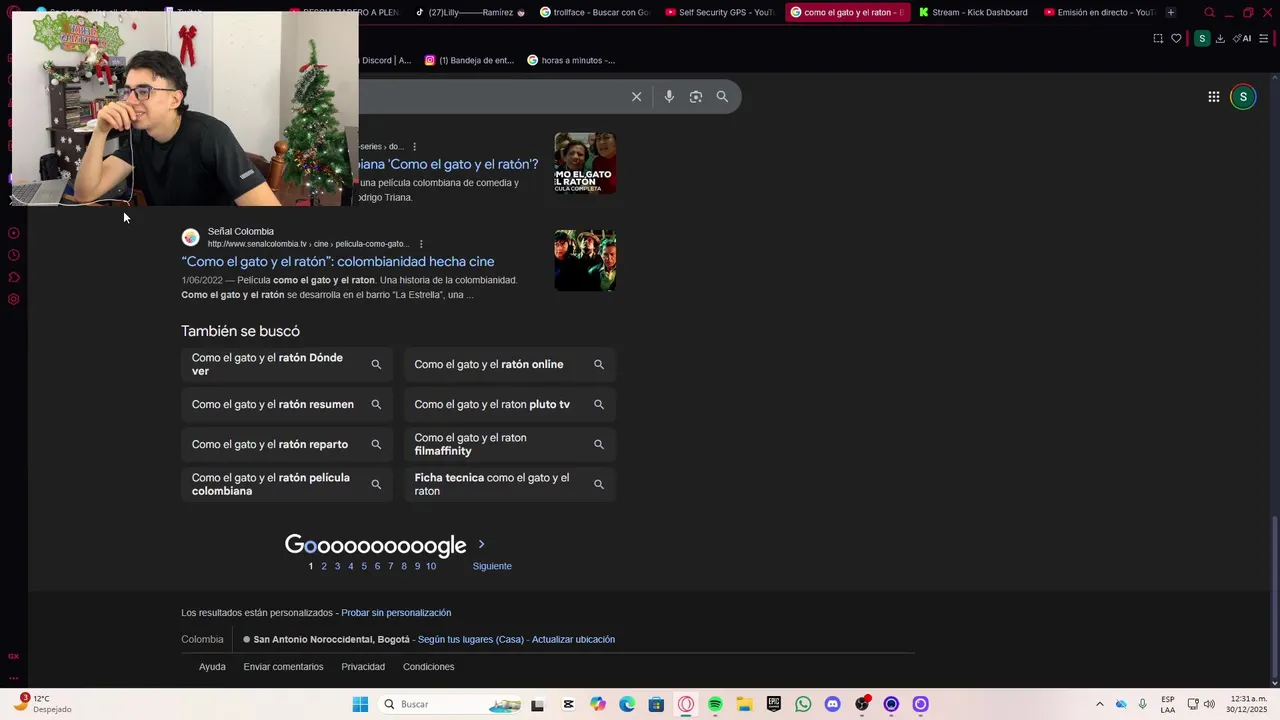Search suggestion ratón online
The height and width of the screenshot is (720, 1280).
[510, 365]
